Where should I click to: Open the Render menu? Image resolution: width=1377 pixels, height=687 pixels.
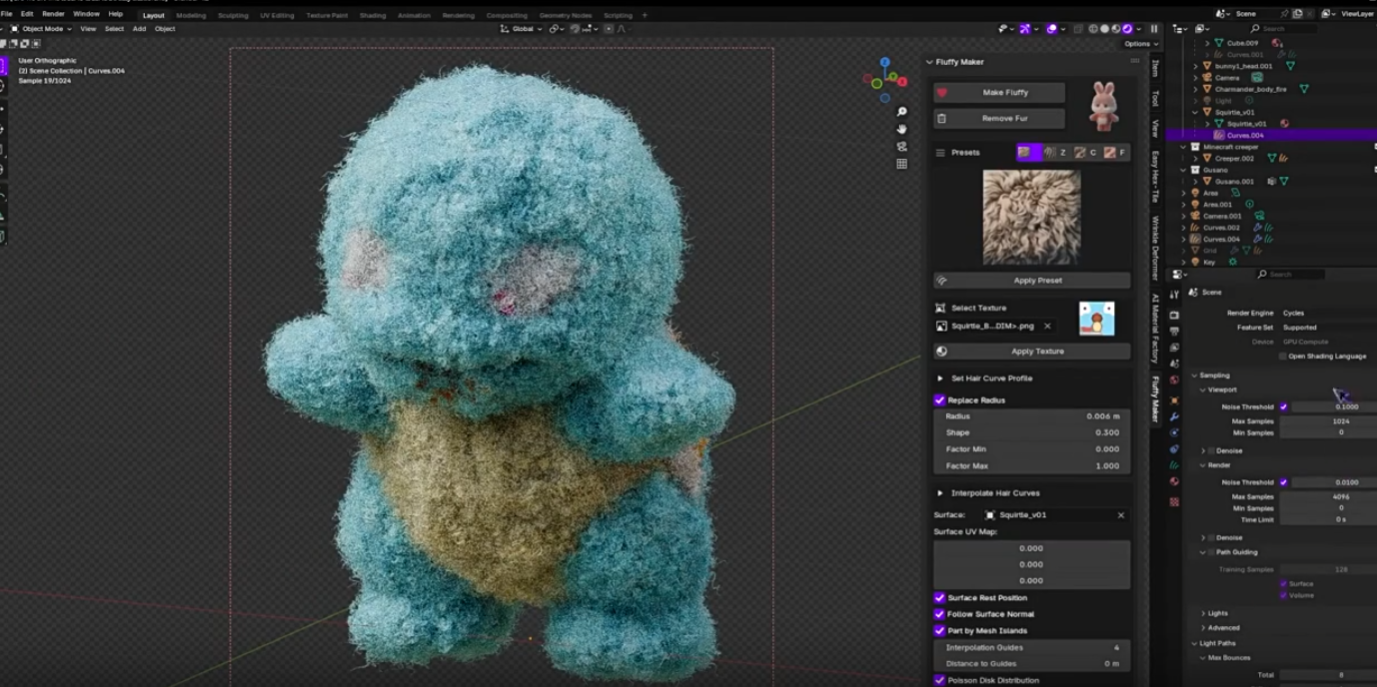pos(53,14)
